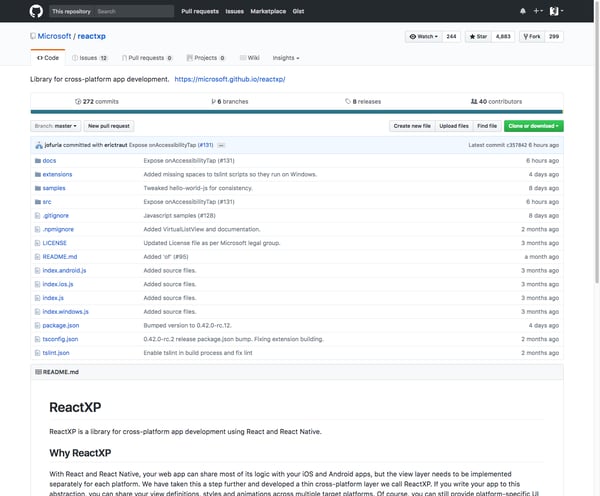View the 6 branches list
Image resolution: width=600 pixels, height=496 pixels.
[230, 101]
